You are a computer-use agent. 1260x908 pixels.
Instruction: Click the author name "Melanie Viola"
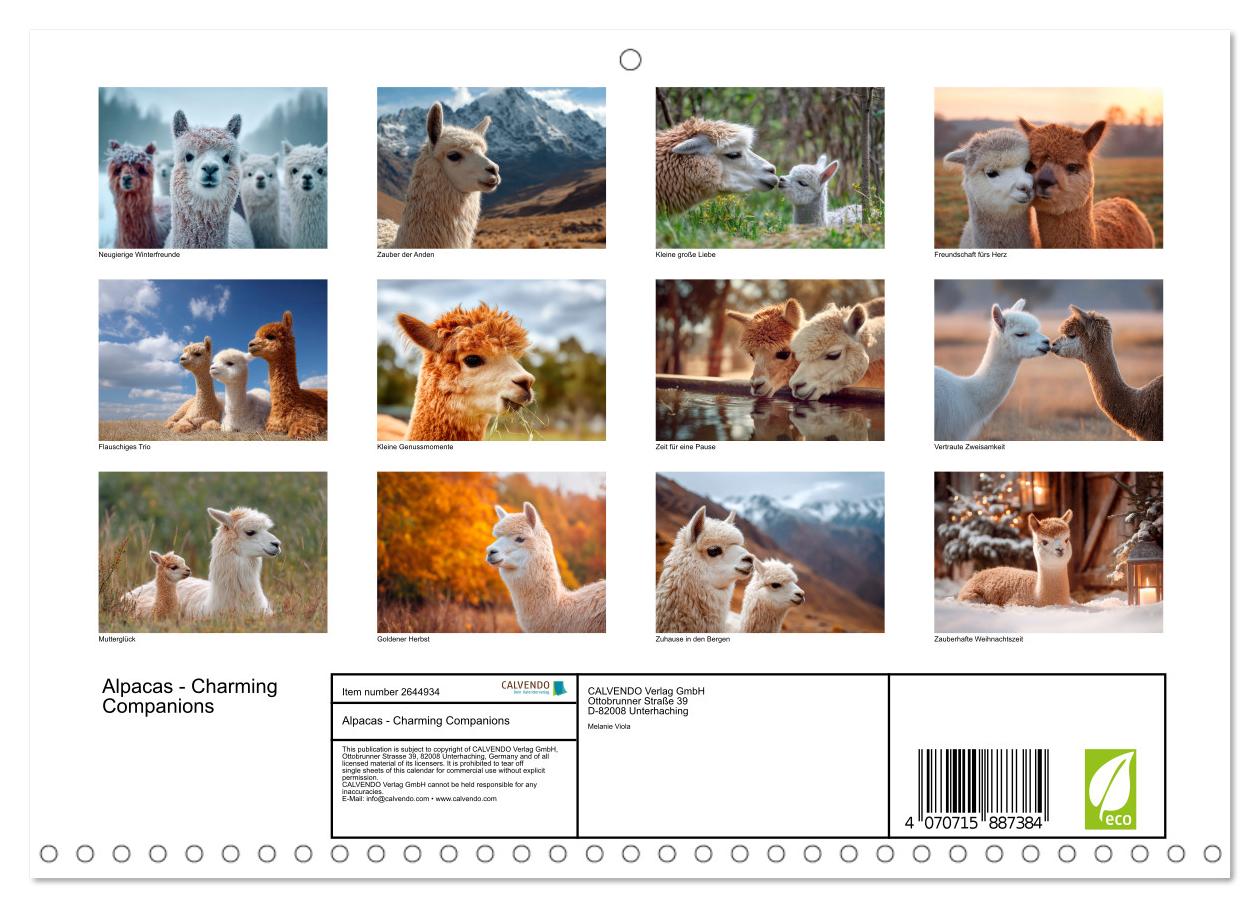click(609, 726)
